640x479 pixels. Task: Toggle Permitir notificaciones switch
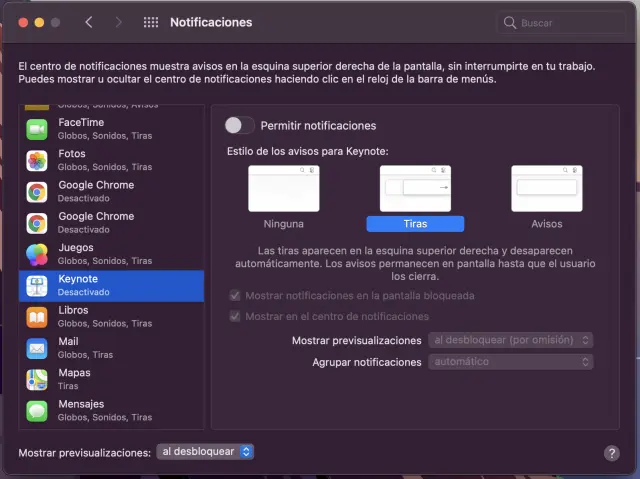[x=240, y=125]
